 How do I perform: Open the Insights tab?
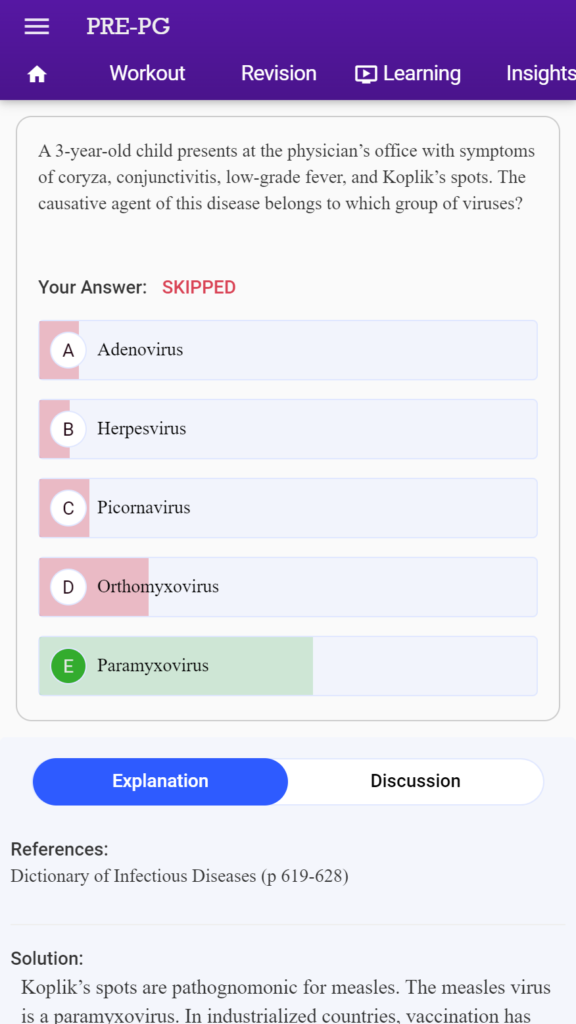coord(541,73)
